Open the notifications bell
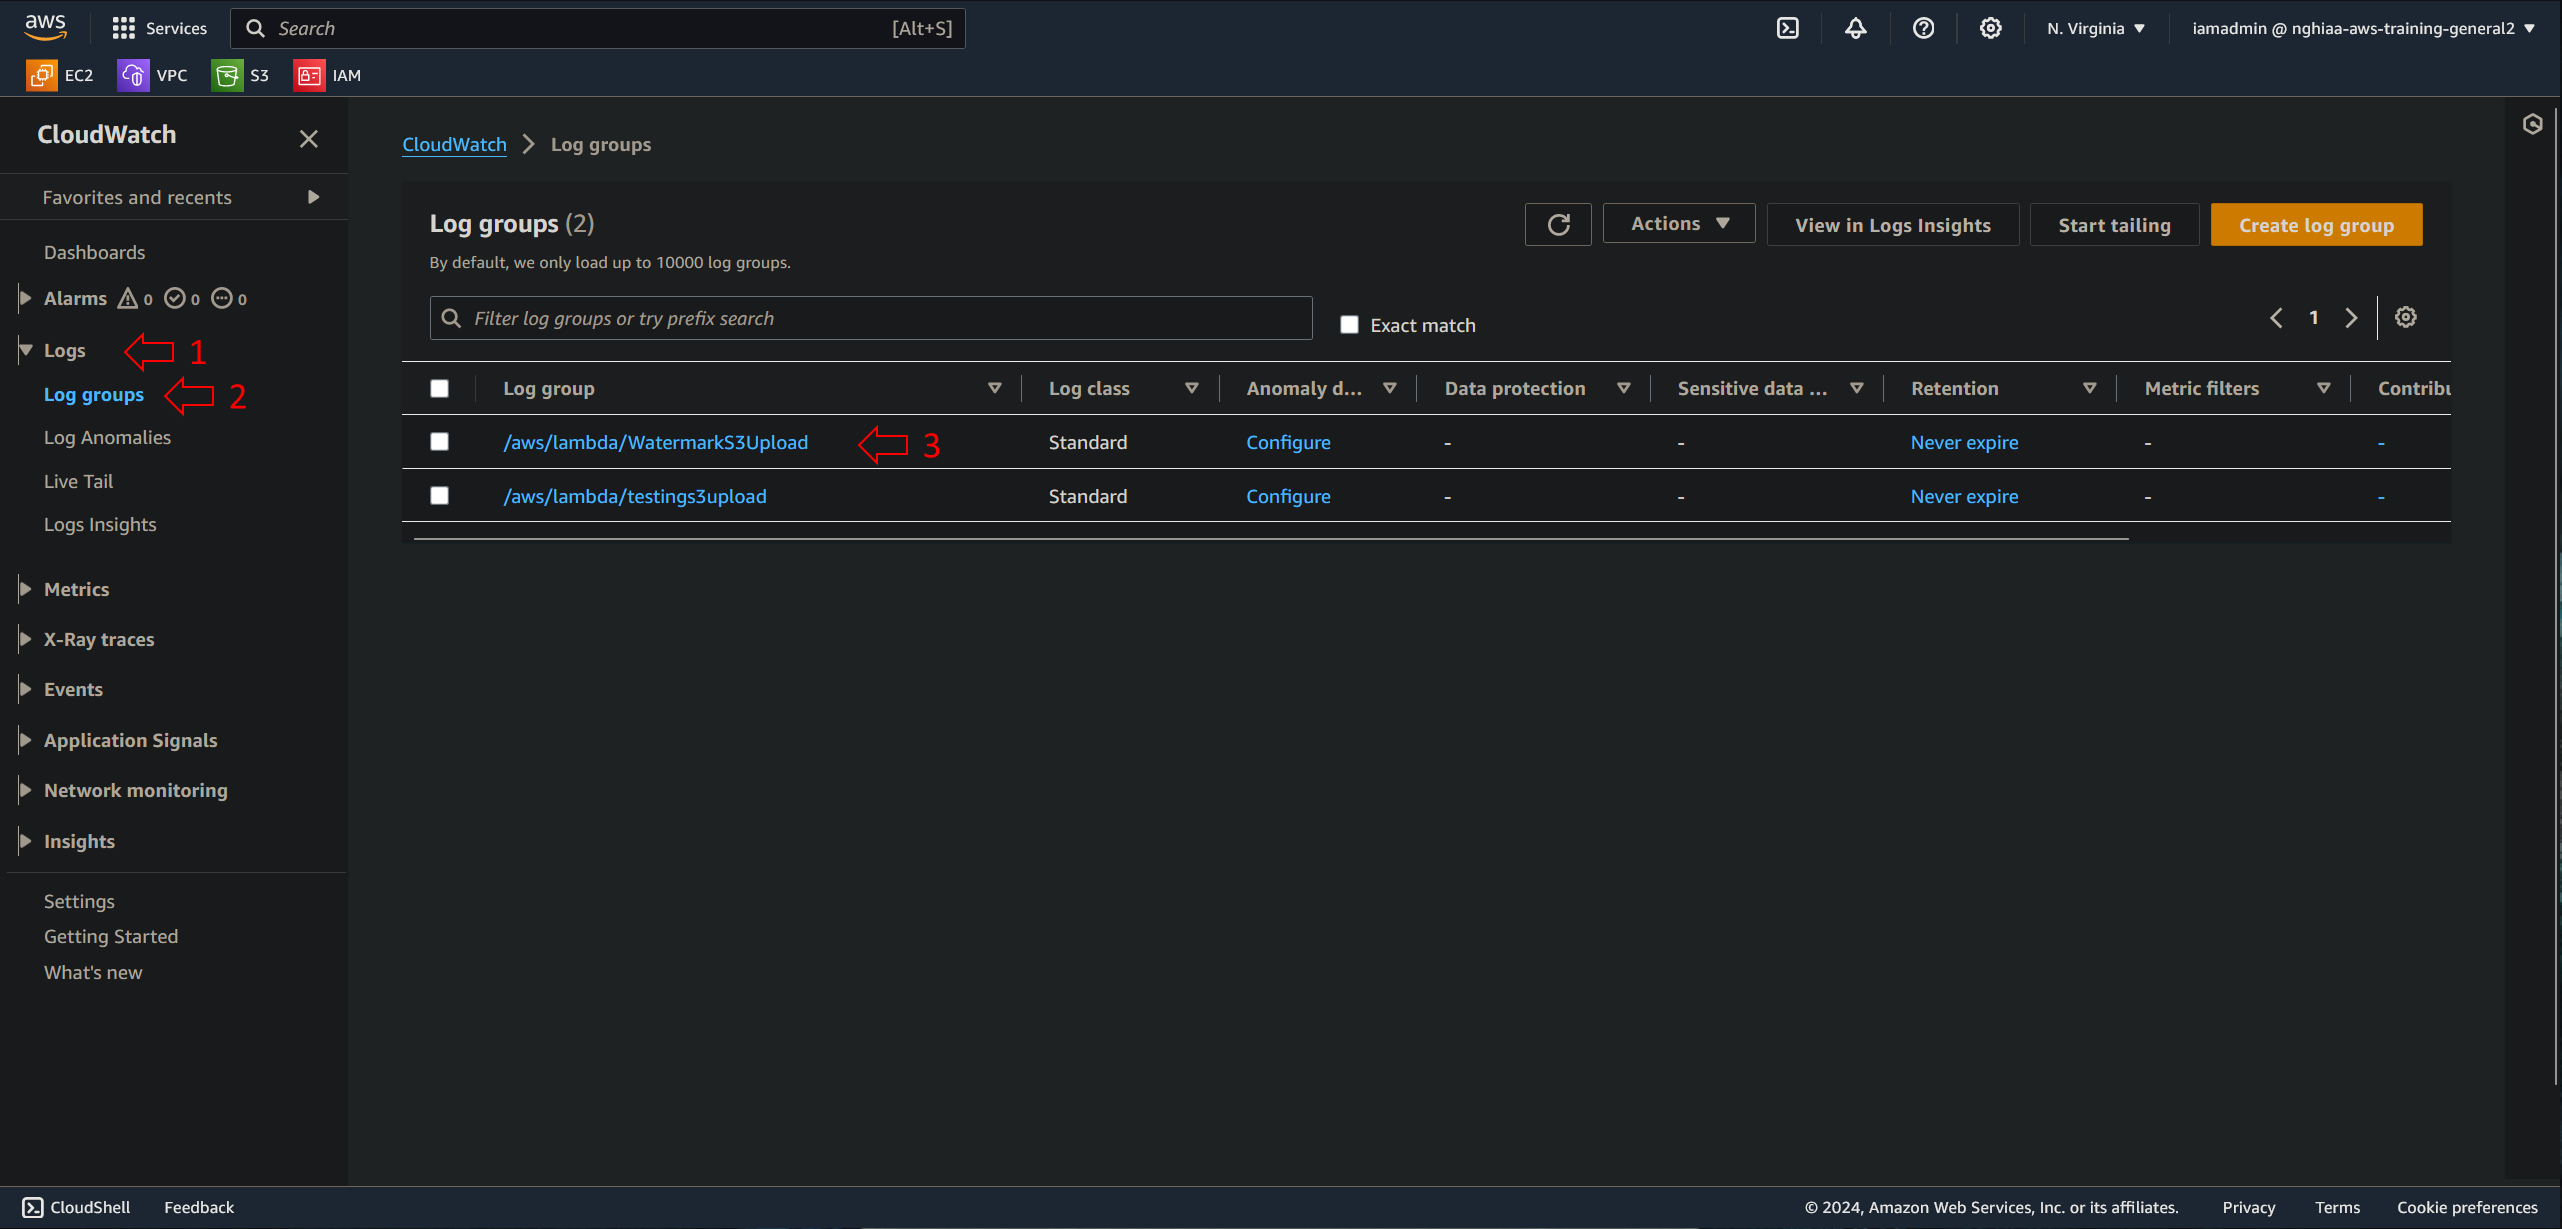2562x1229 pixels. (1855, 28)
